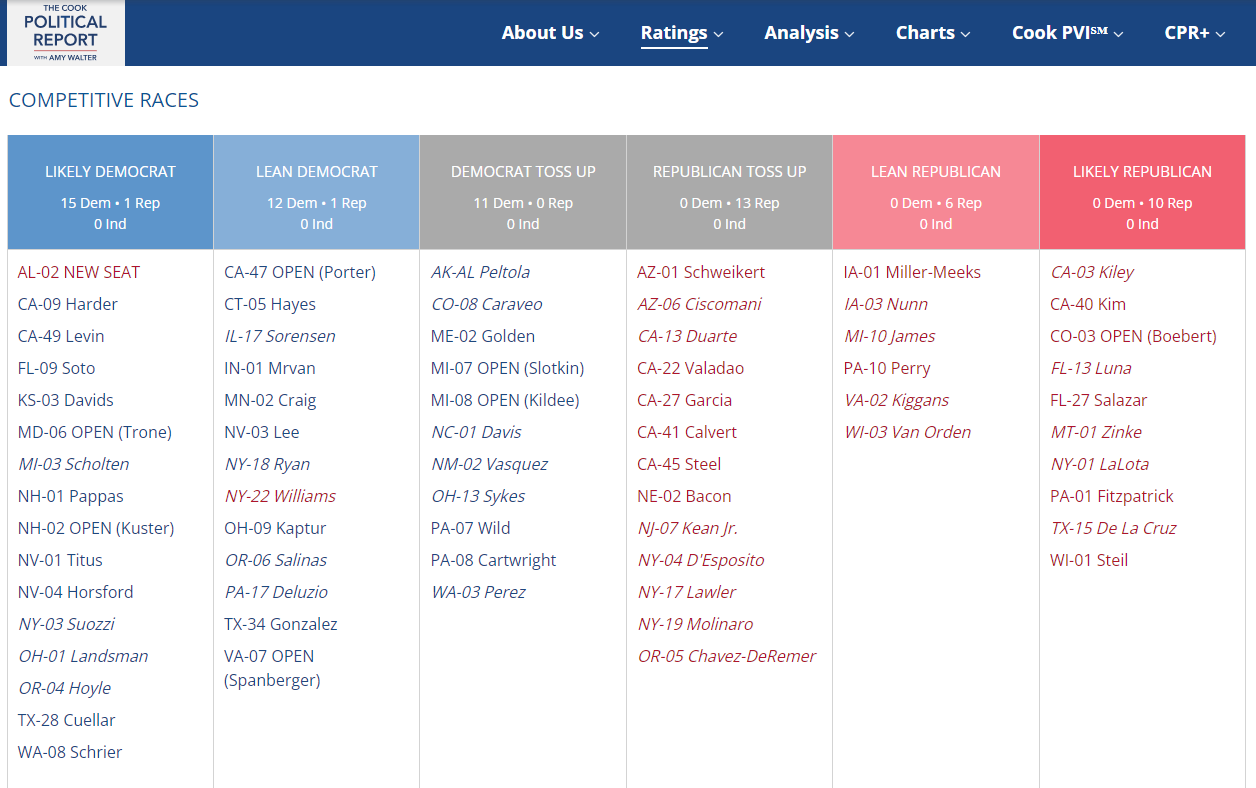Open the CA-47 OPEN (Porter) race
This screenshot has height=788, width=1256.
[x=300, y=272]
